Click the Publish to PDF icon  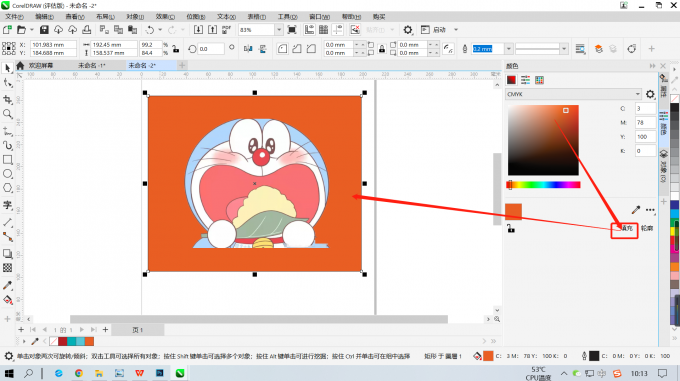[x=226, y=29]
